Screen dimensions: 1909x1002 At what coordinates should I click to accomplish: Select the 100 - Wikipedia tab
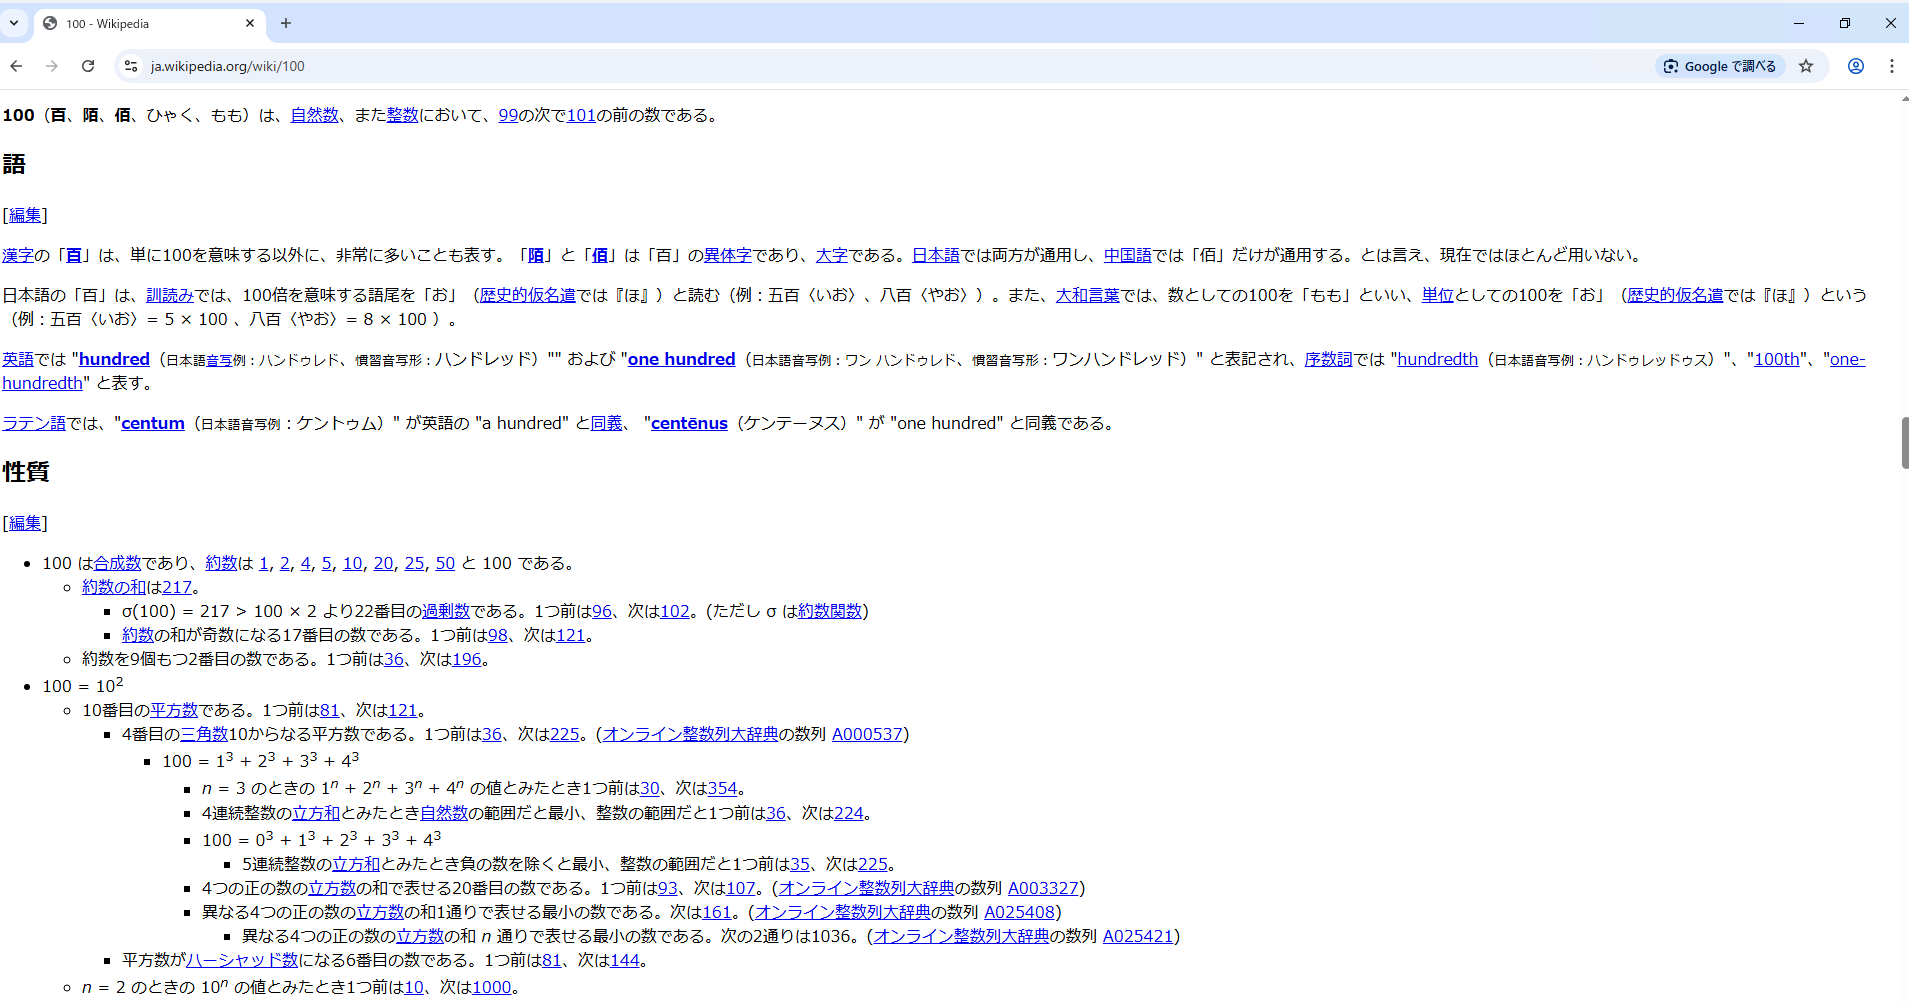coord(150,23)
